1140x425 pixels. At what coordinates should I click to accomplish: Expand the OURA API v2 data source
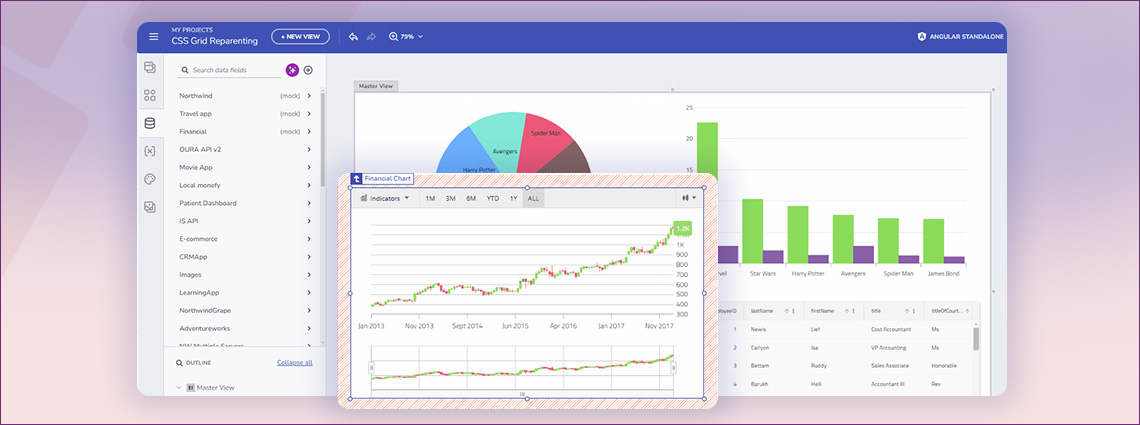(309, 150)
